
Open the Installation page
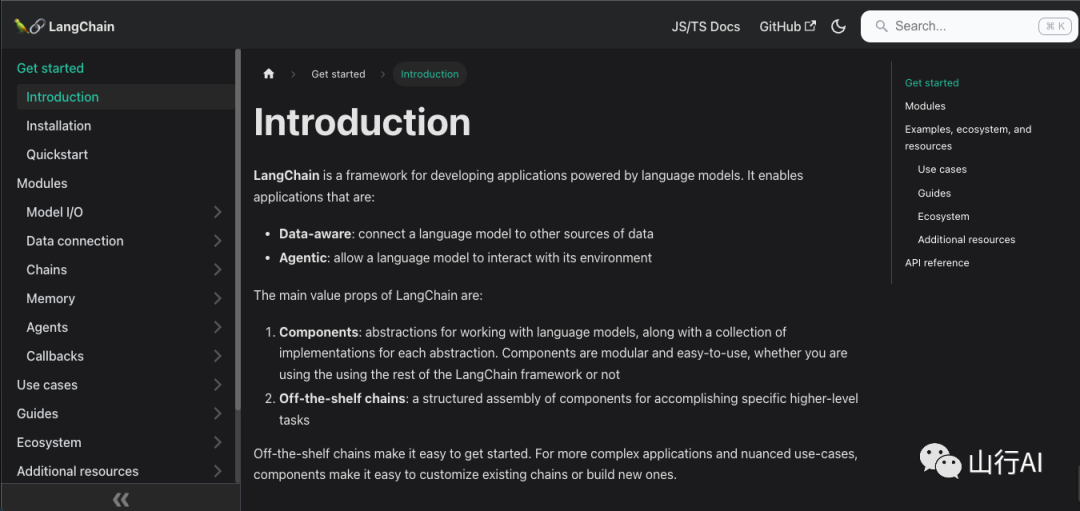pyautogui.click(x=59, y=126)
